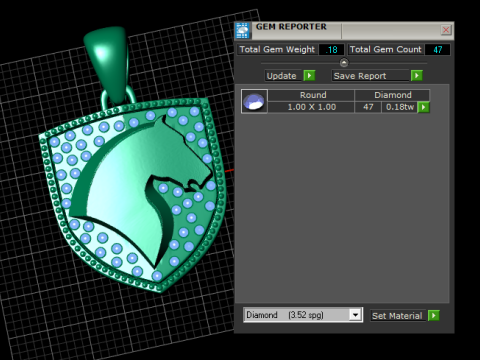Click the Set Material button
Viewport: 480px width, 360px height.
398,315
